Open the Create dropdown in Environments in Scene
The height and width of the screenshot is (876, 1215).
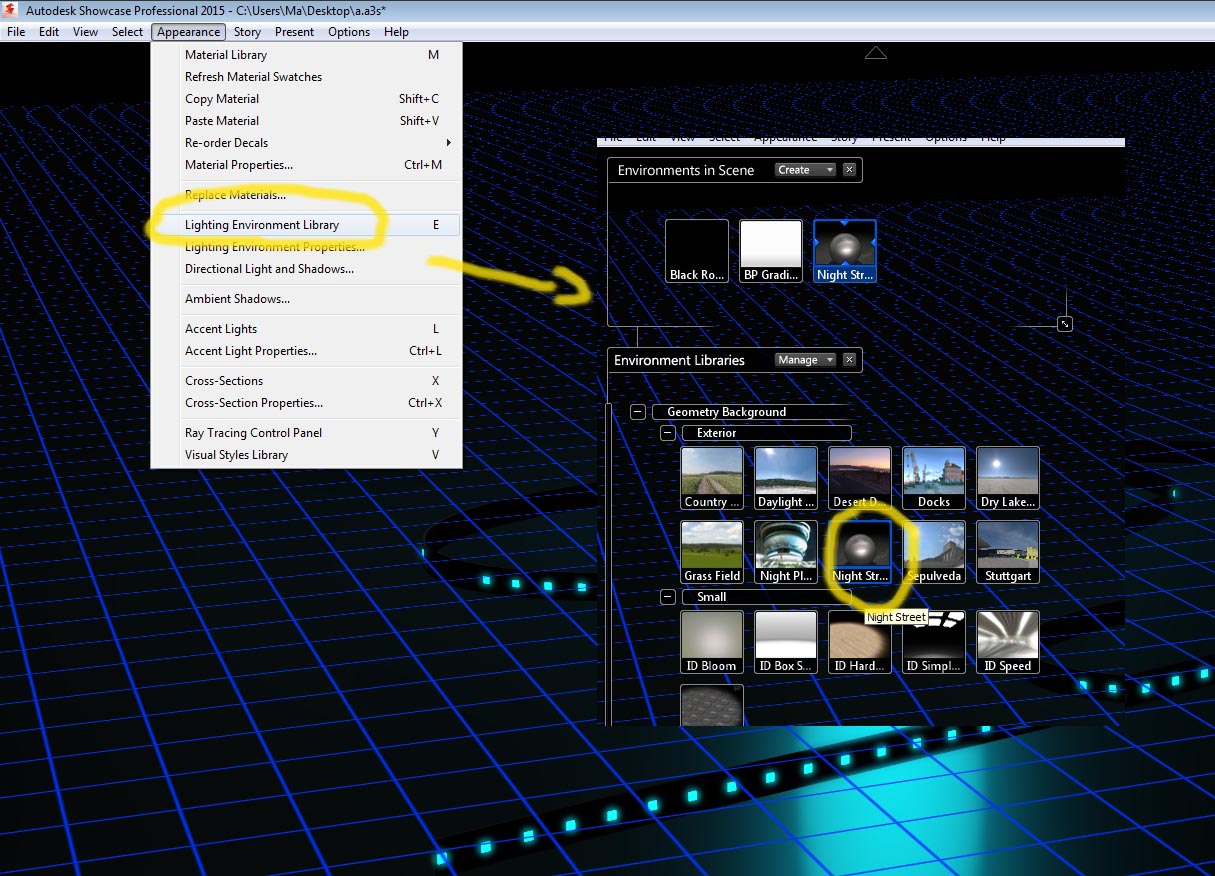804,169
